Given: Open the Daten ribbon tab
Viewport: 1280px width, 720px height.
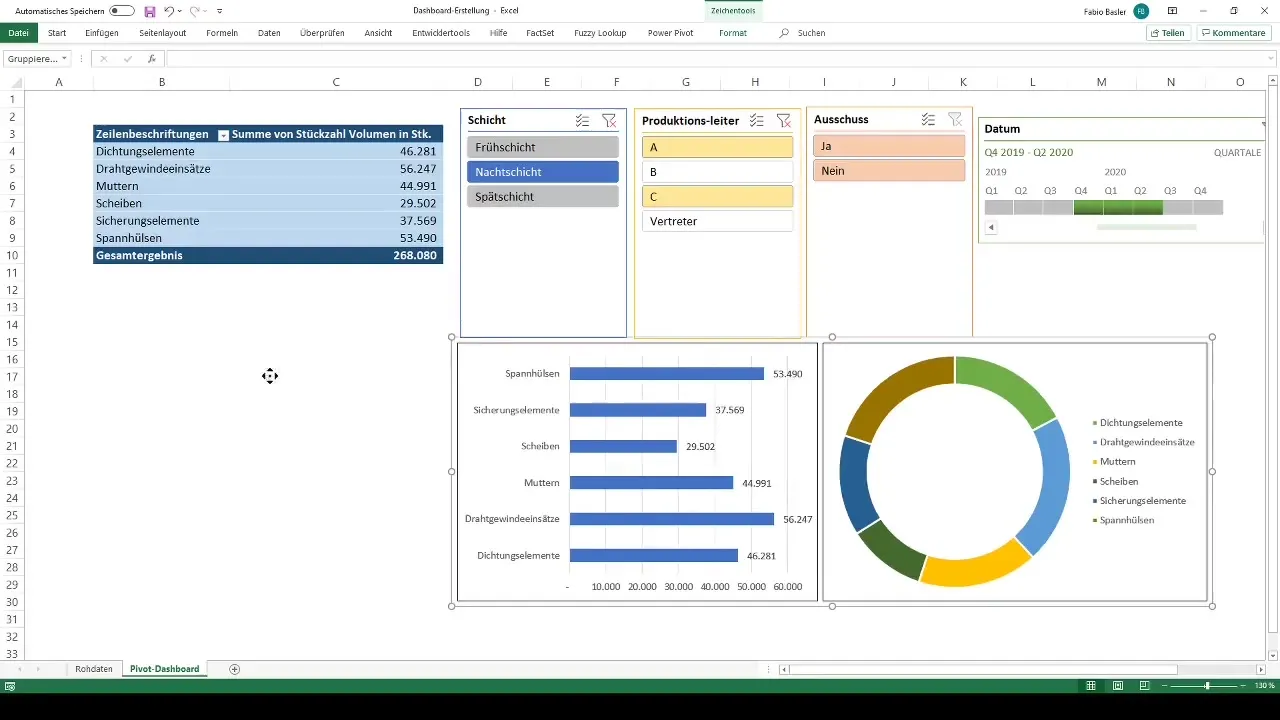Looking at the screenshot, I should [269, 33].
